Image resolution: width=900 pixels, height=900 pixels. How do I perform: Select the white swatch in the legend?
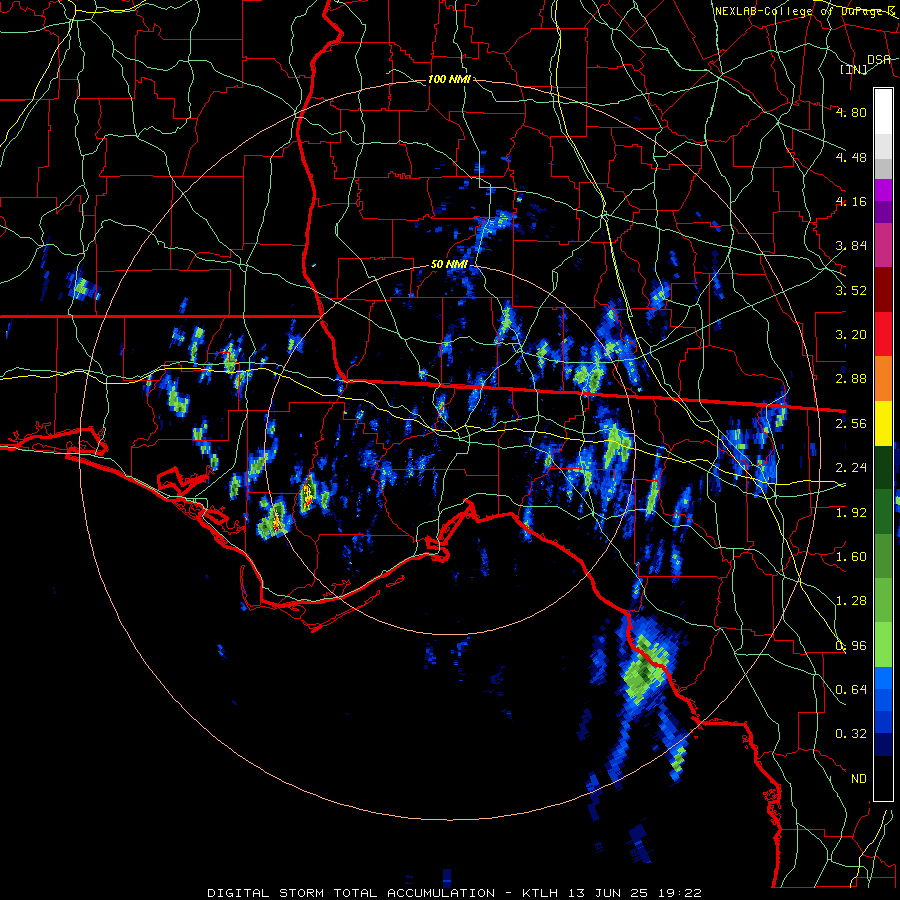(883, 112)
